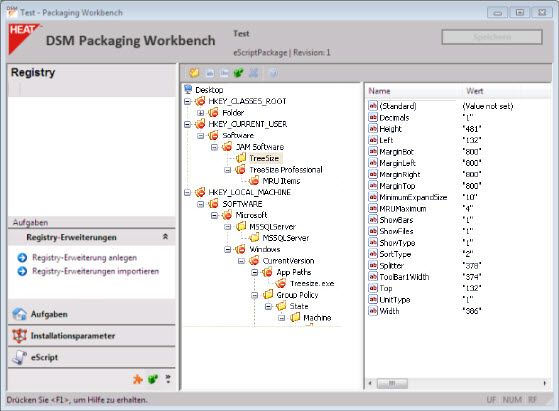Click the blue X delete toolbar icon
Image resolution: width=559 pixels, height=411 pixels.
pyautogui.click(x=253, y=73)
